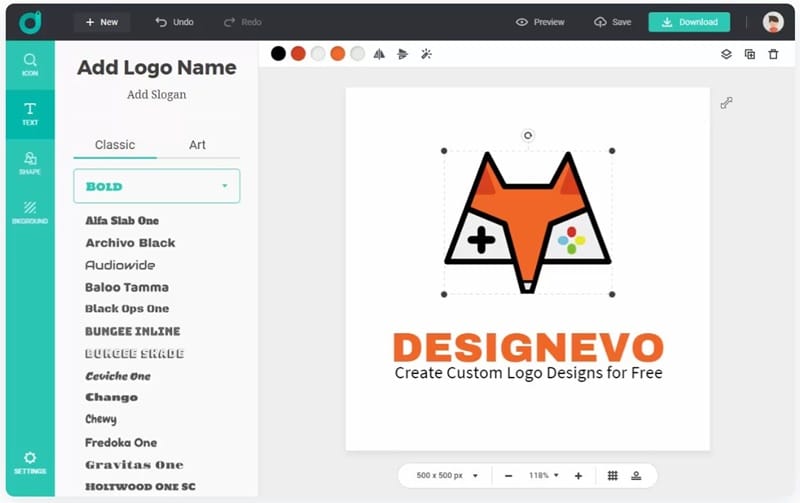This screenshot has width=800, height=503.
Task: Click the rotate handle above fox icon
Action: 528,135
